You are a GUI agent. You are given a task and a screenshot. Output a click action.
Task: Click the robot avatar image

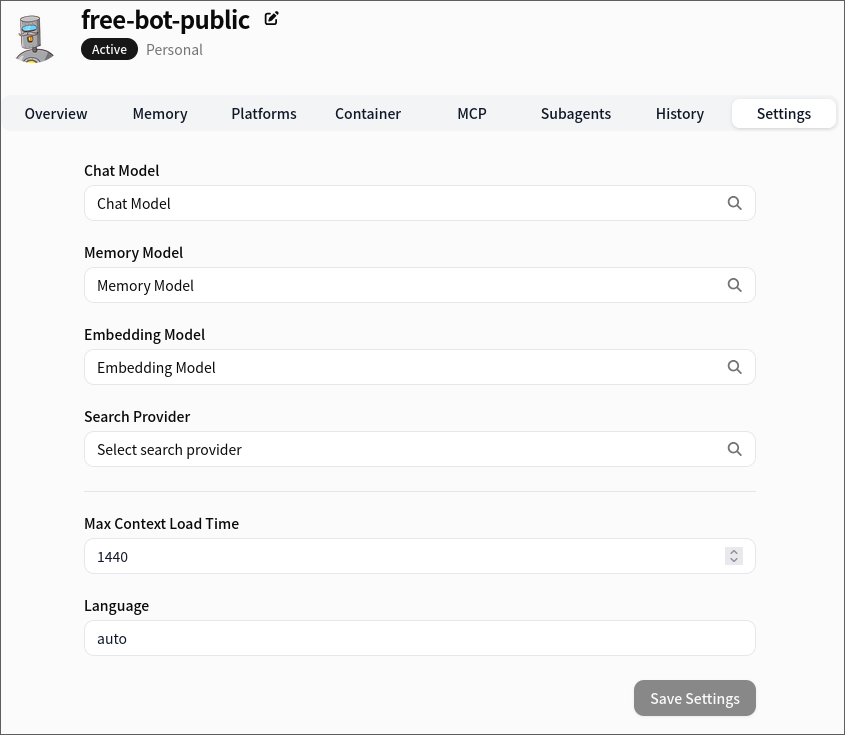pos(35,38)
